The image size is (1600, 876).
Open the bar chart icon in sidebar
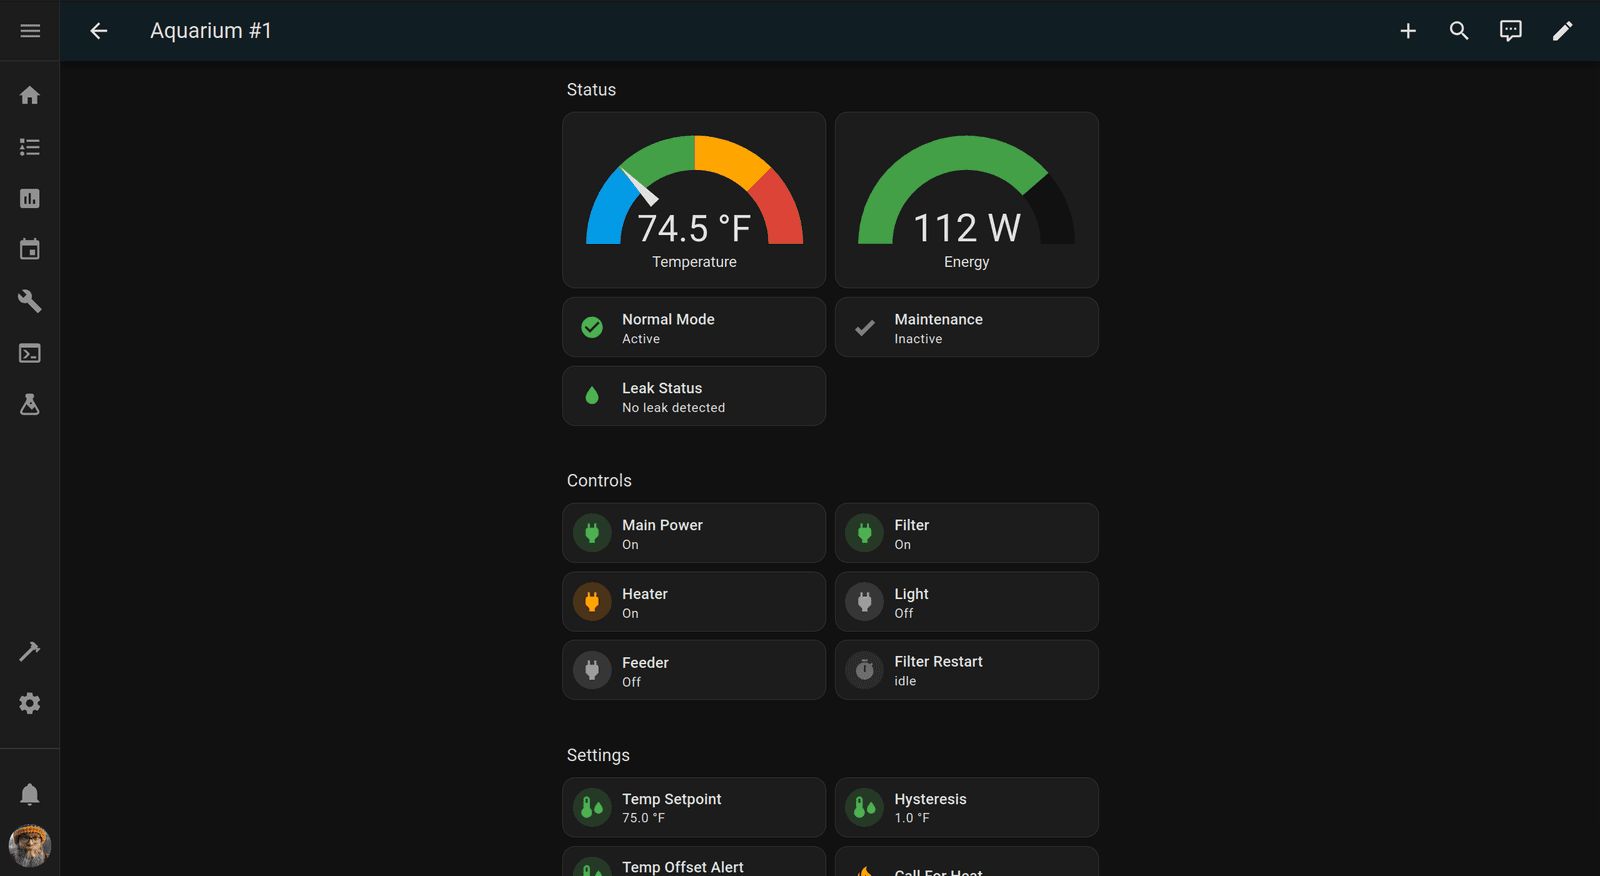[x=30, y=198]
